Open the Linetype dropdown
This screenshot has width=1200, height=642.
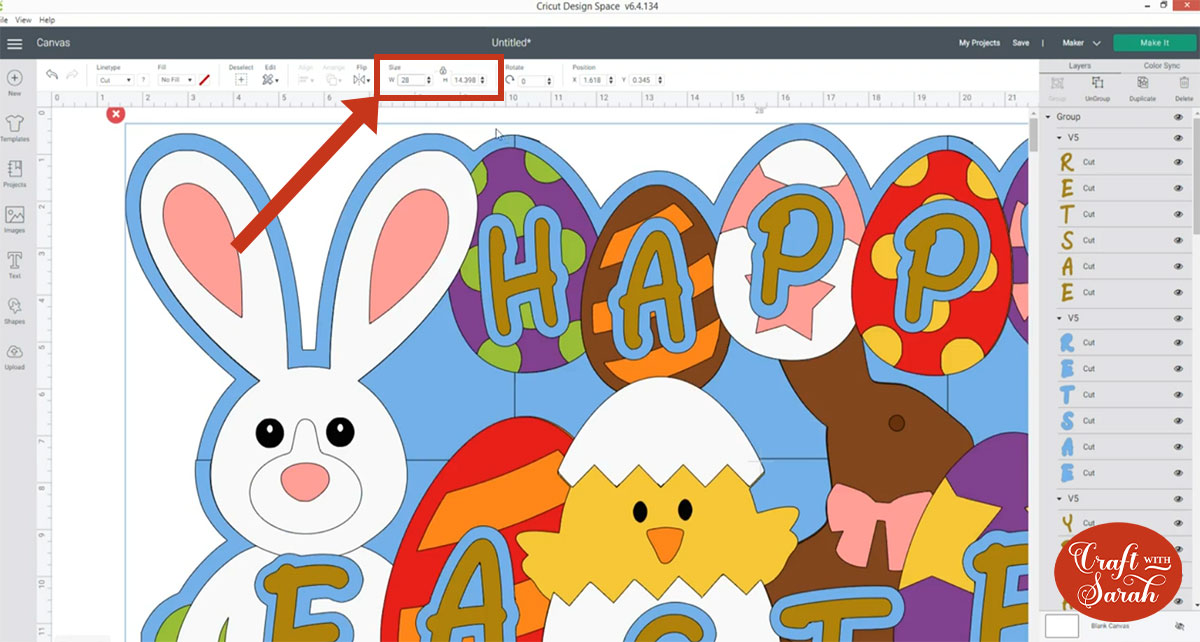point(115,80)
